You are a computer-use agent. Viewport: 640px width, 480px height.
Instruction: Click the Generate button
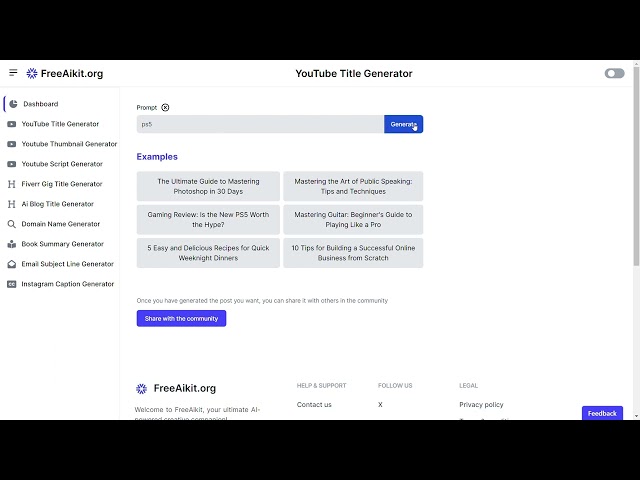[x=403, y=124]
